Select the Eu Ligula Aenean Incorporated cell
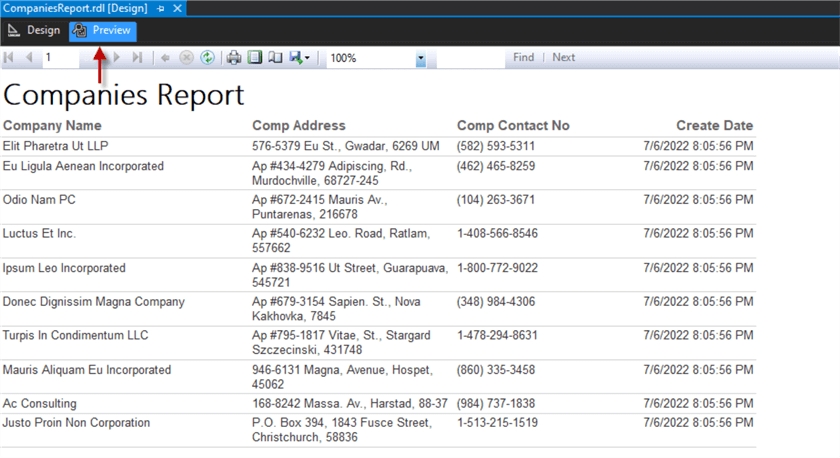The image size is (840, 458). (x=83, y=166)
